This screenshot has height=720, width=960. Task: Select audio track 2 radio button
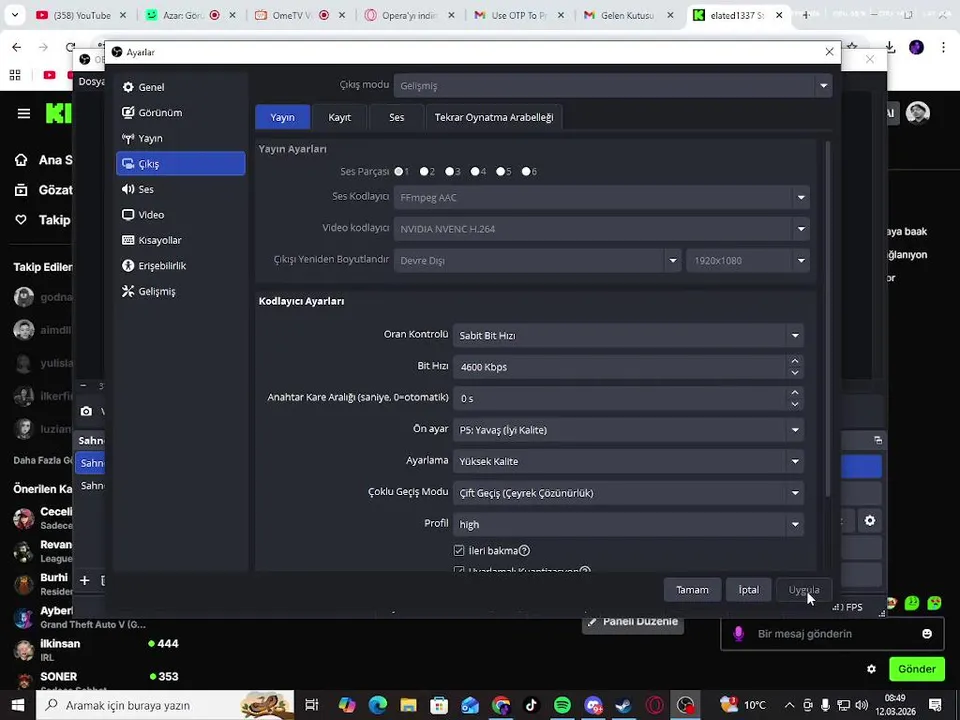tap(424, 171)
